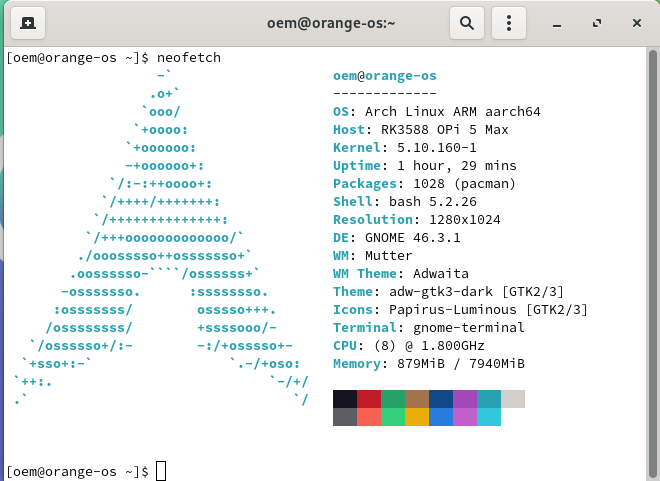Click the WM Theme line Adwaita
660x481 pixels.
401,274
